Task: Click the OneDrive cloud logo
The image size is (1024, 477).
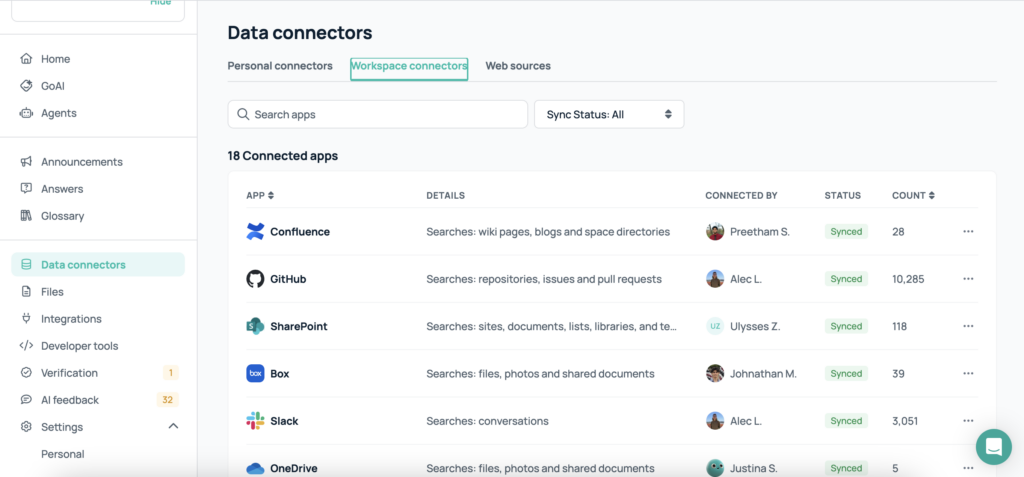Action: tap(255, 469)
